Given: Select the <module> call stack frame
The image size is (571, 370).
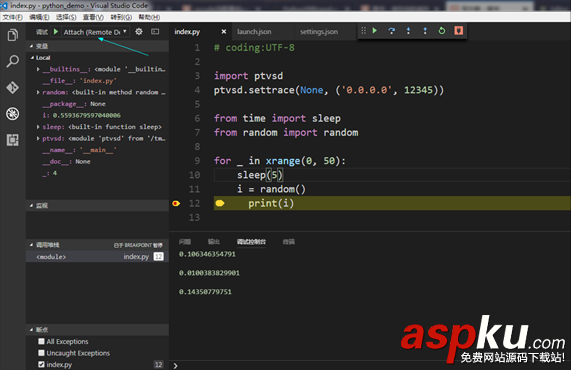Looking at the screenshot, I should (97, 257).
